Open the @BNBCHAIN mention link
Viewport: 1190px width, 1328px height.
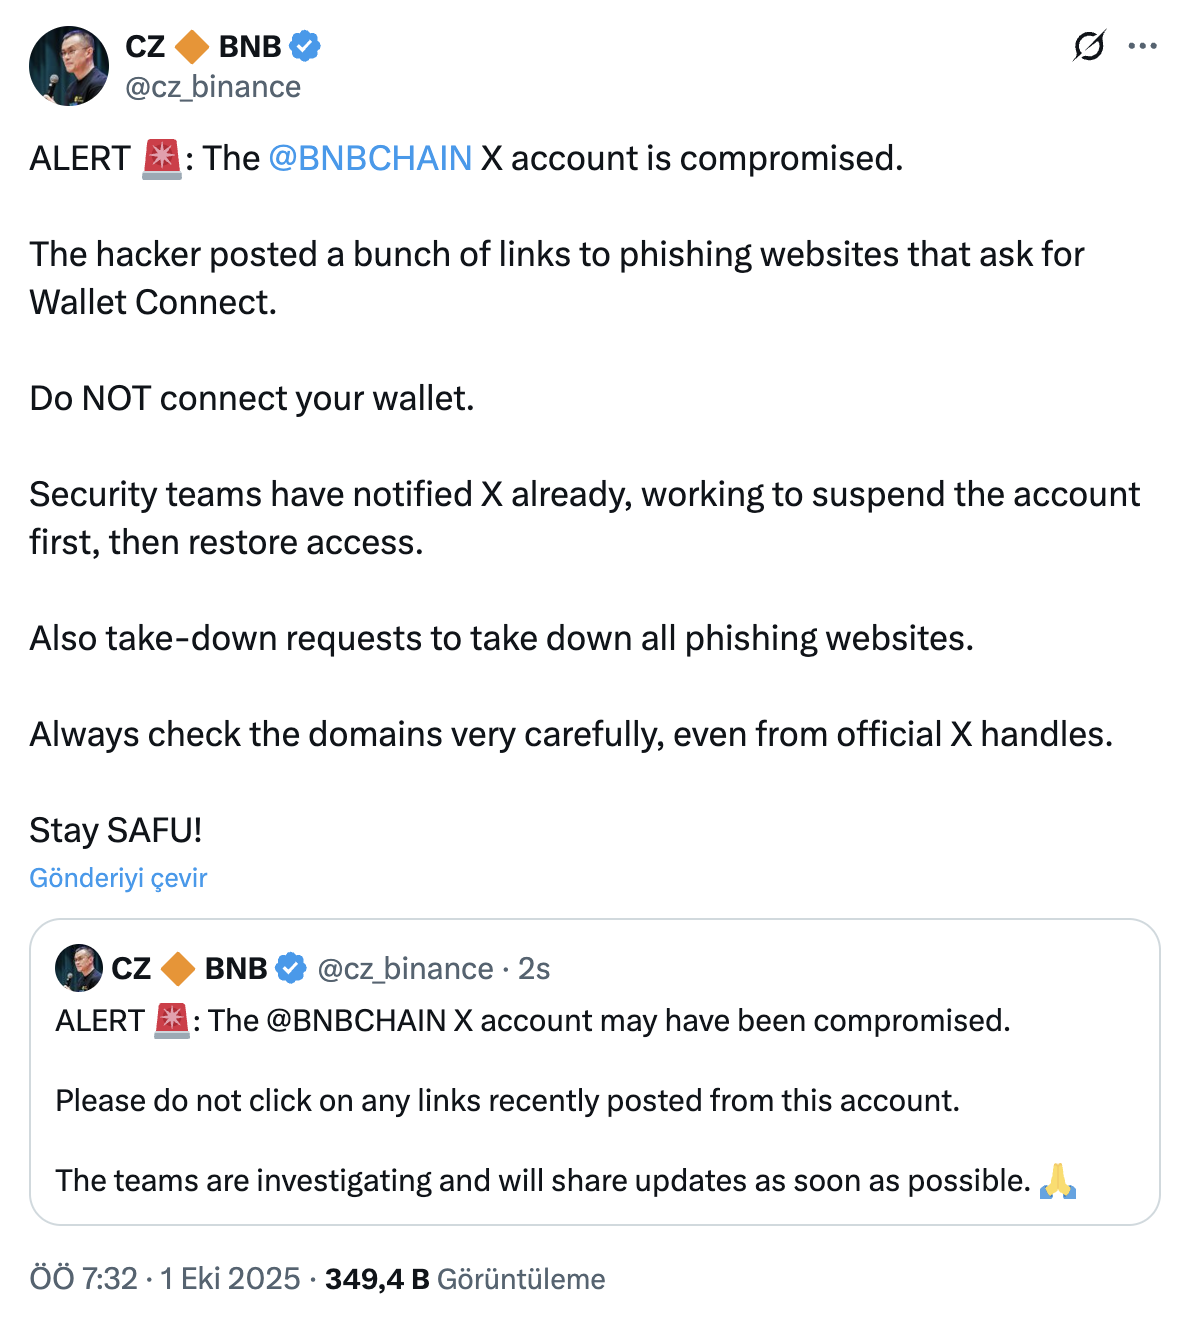(x=370, y=158)
